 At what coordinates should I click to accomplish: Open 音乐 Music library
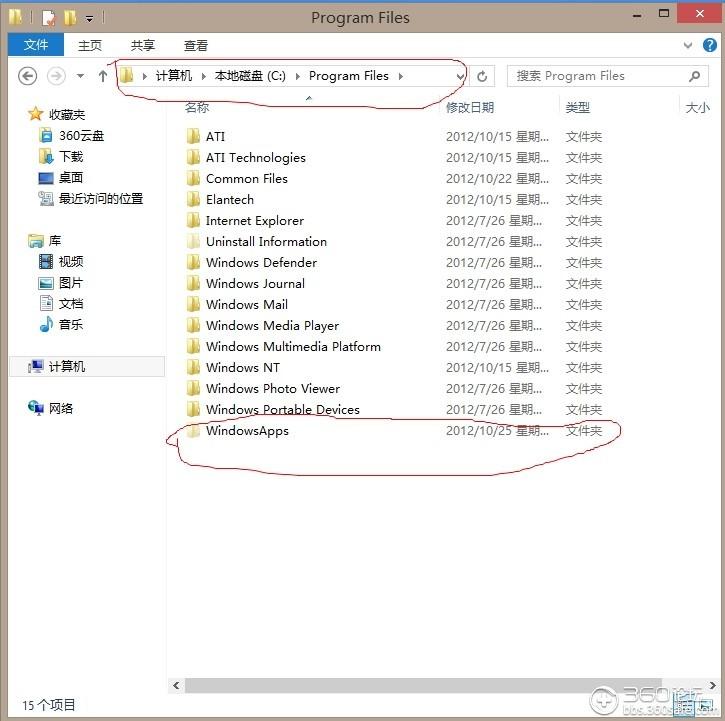pyautogui.click(x=71, y=324)
